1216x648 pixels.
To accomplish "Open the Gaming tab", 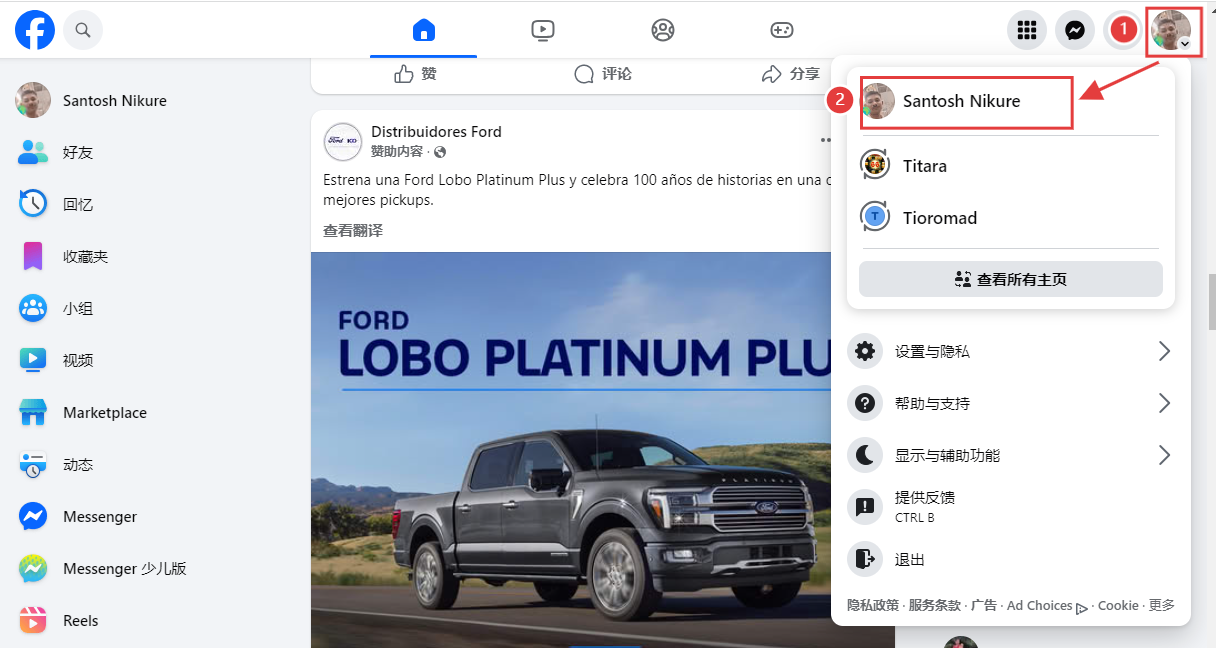I will point(781,30).
